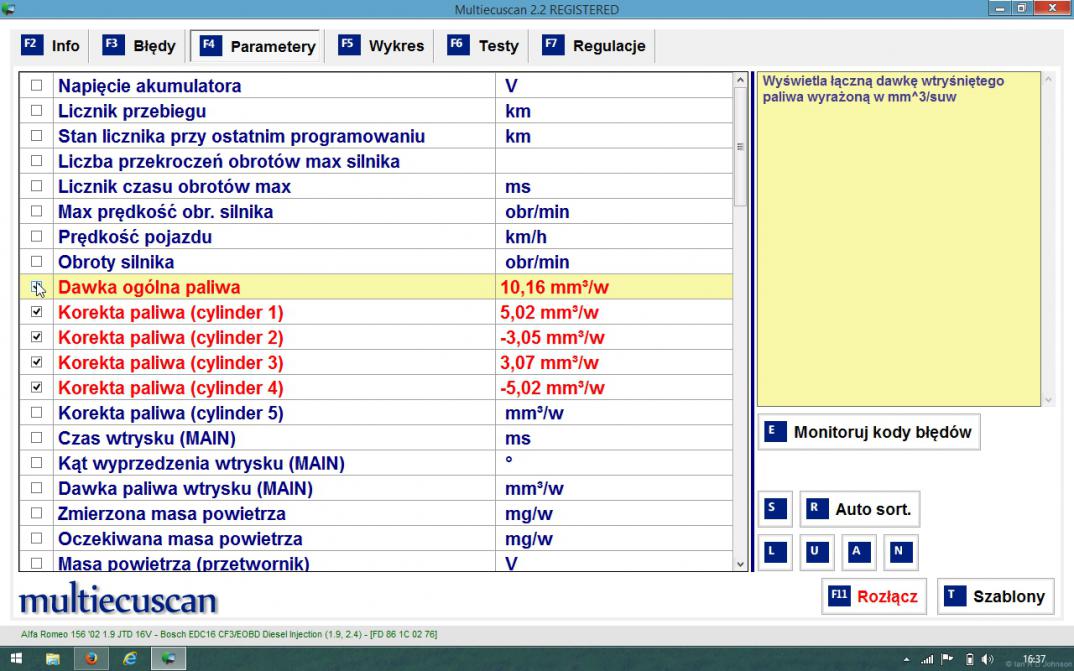Click the A button
The width and height of the screenshot is (1074, 671).
pos(858,553)
